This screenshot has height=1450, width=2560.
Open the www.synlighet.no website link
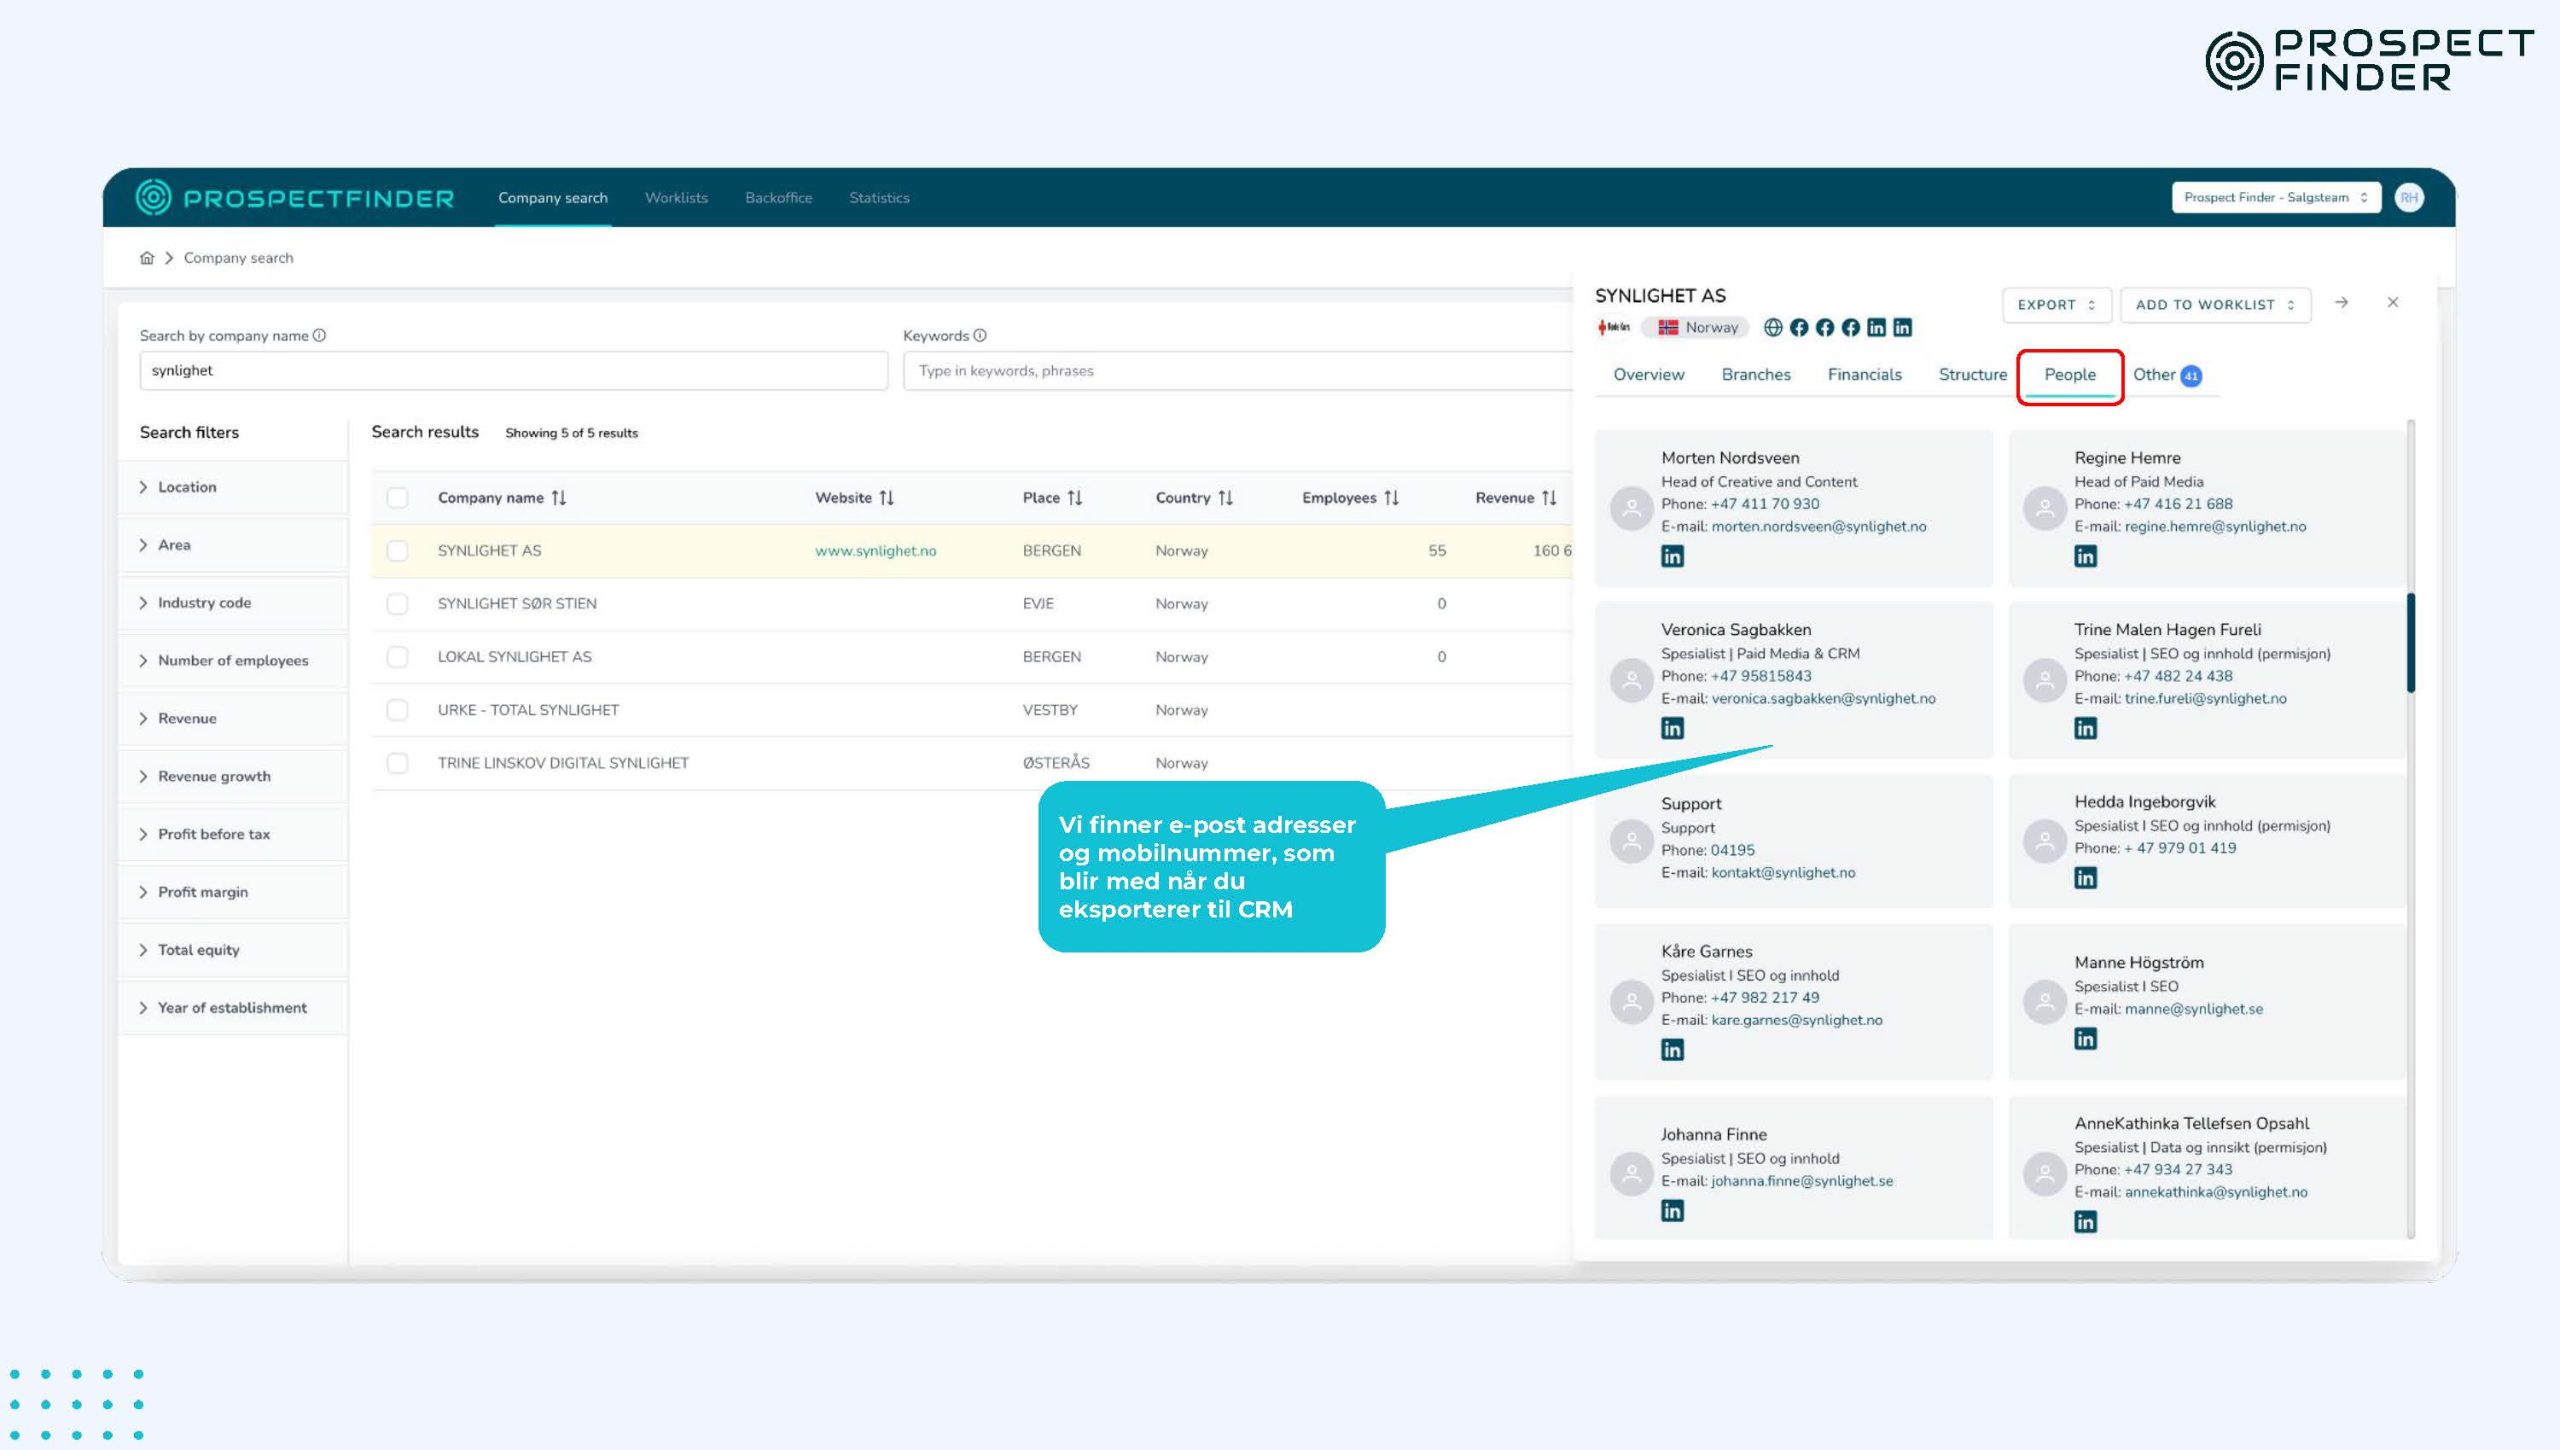coord(876,551)
